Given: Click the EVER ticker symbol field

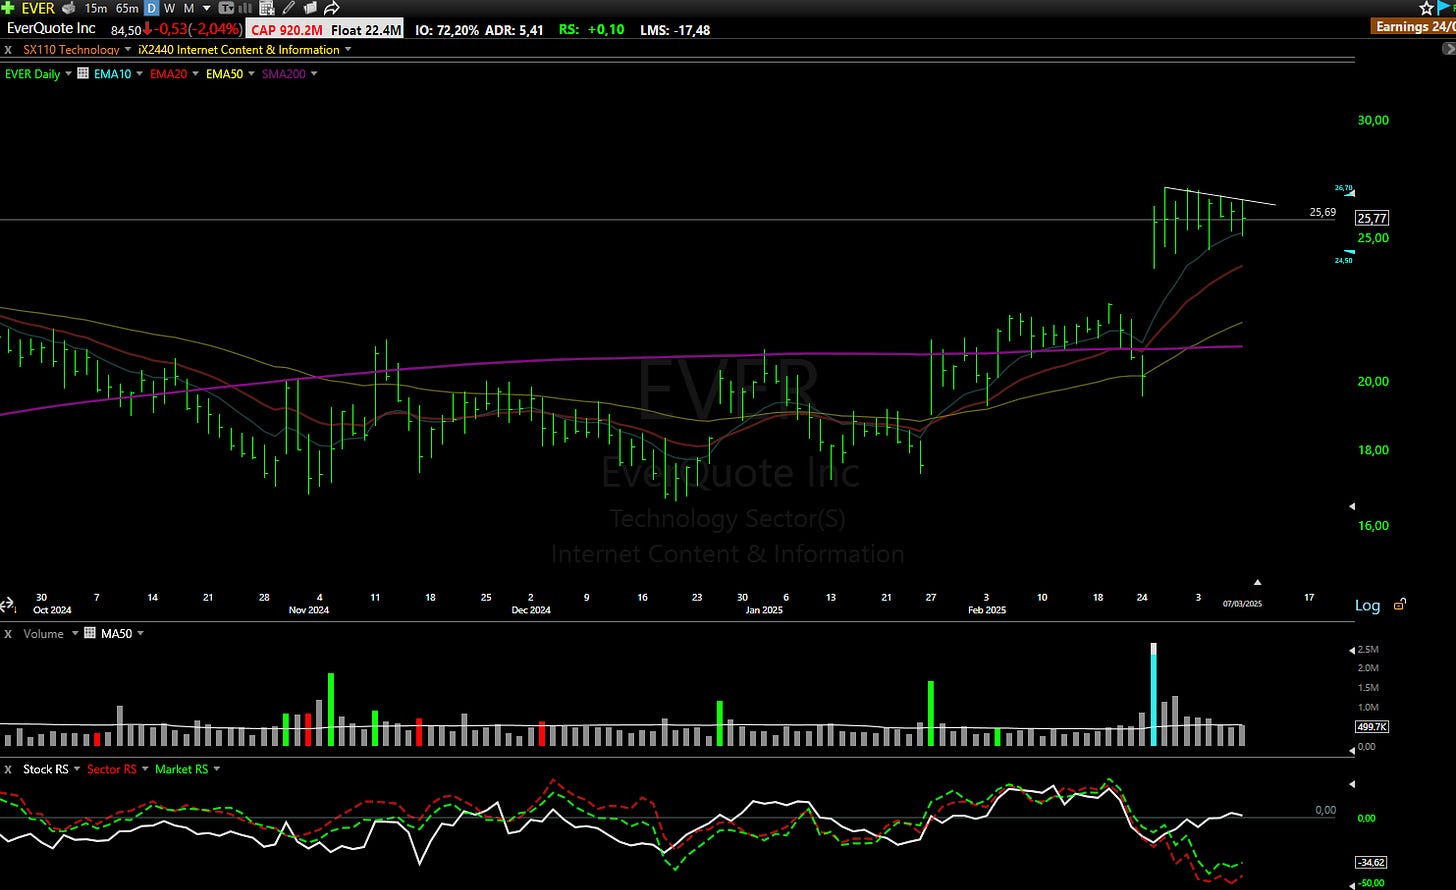Looking at the screenshot, I should (x=38, y=8).
